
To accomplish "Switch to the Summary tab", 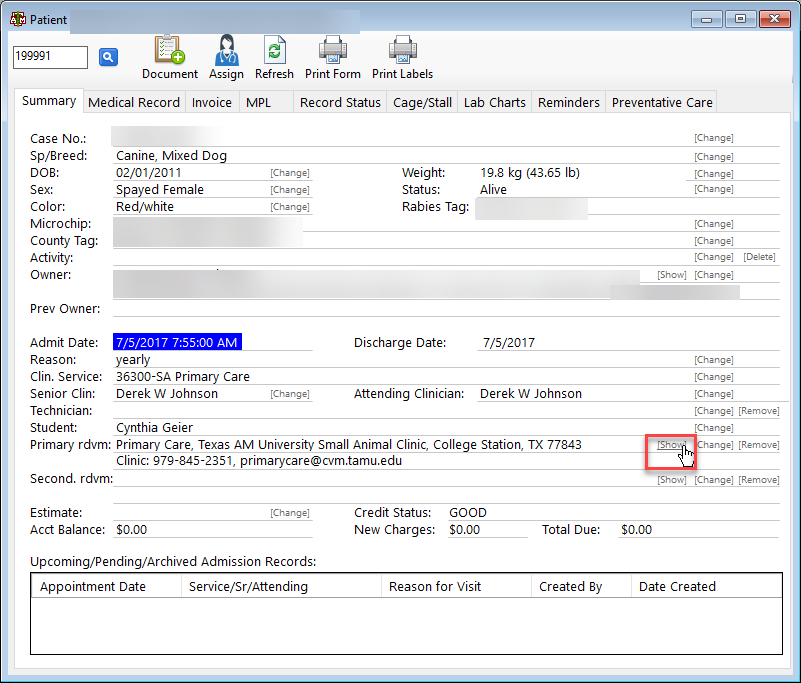I will pos(49,101).
